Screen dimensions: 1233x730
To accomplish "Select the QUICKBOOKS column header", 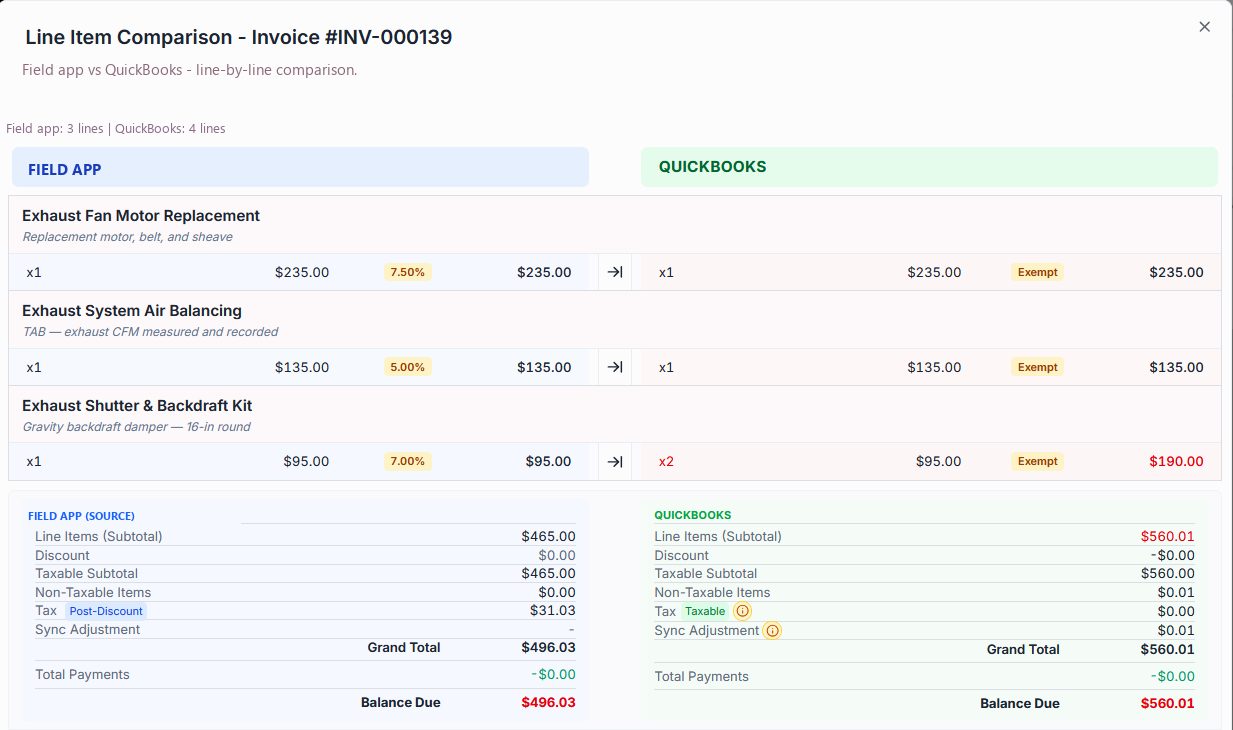I will [929, 167].
